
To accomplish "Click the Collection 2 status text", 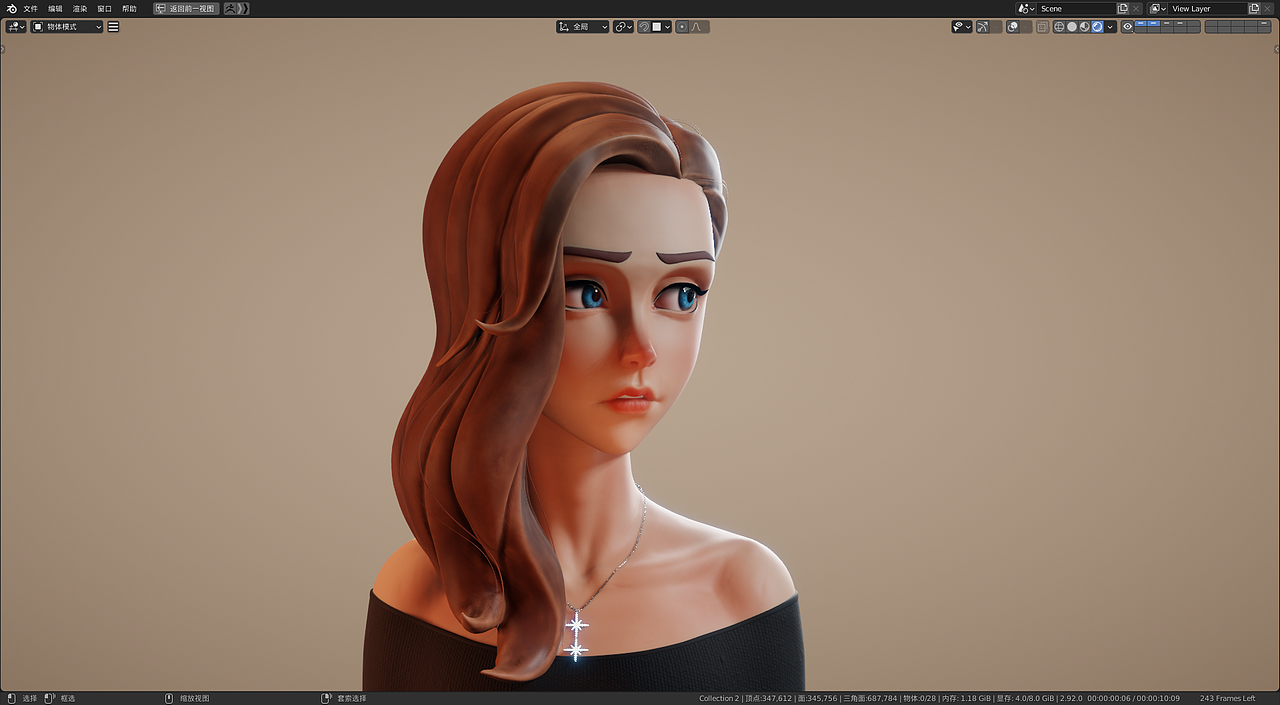I will pos(719,698).
